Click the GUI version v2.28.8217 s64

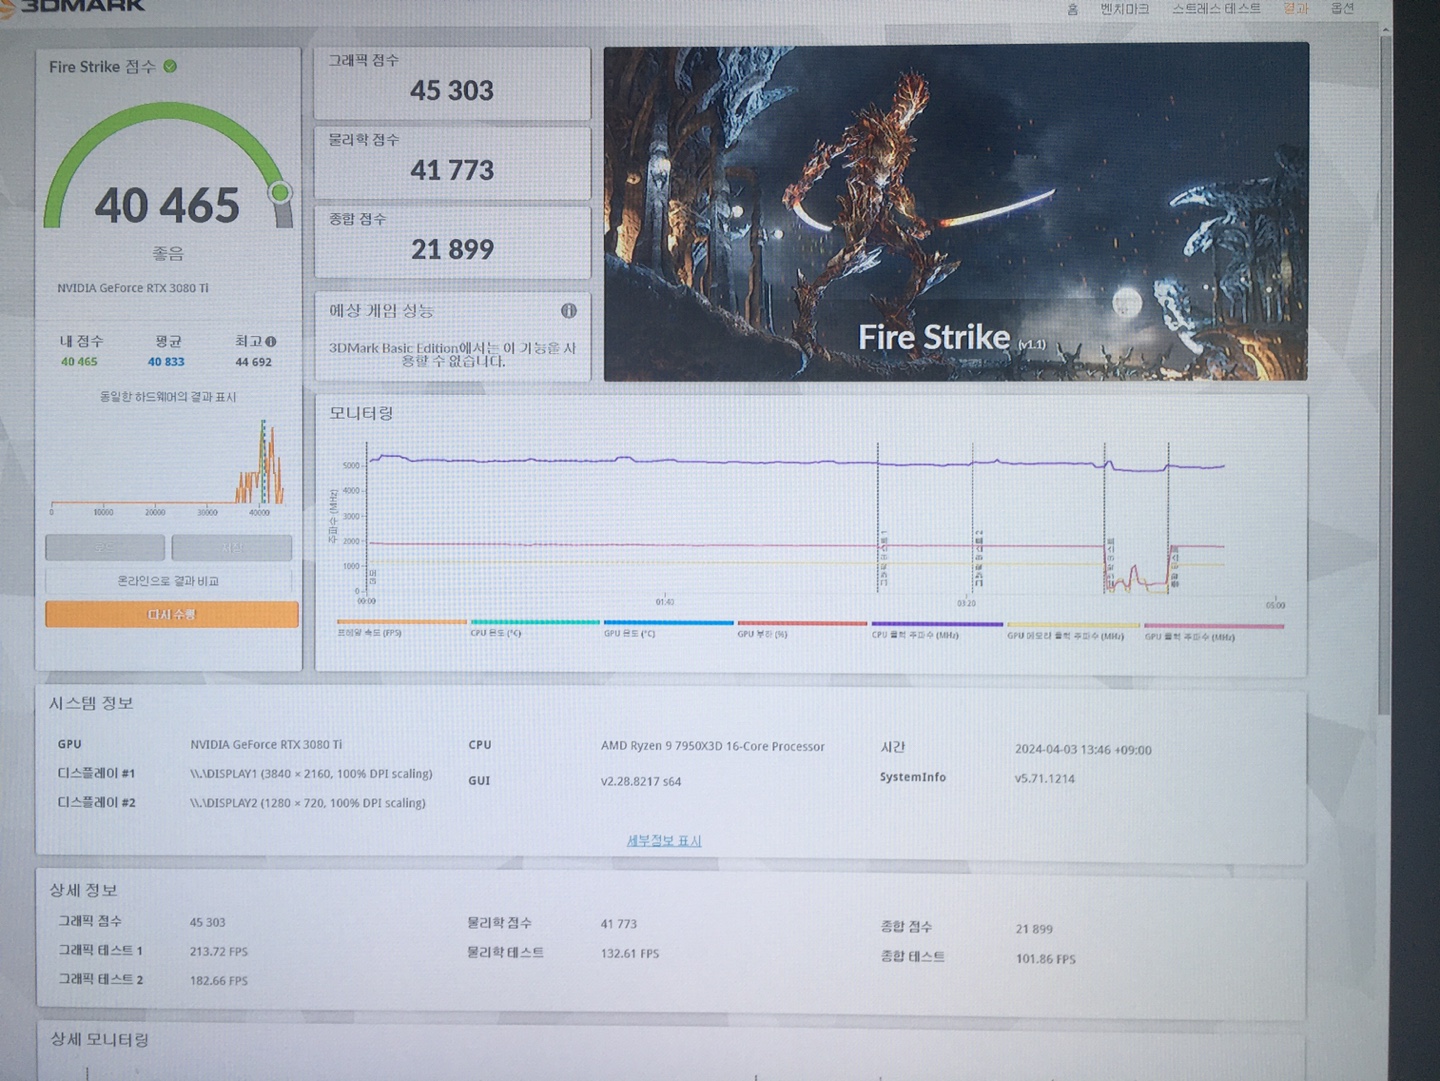coord(641,782)
